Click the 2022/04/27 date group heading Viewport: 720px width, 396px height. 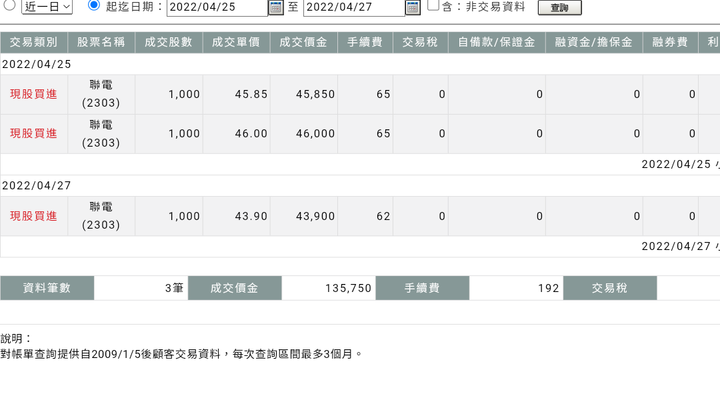(37, 186)
